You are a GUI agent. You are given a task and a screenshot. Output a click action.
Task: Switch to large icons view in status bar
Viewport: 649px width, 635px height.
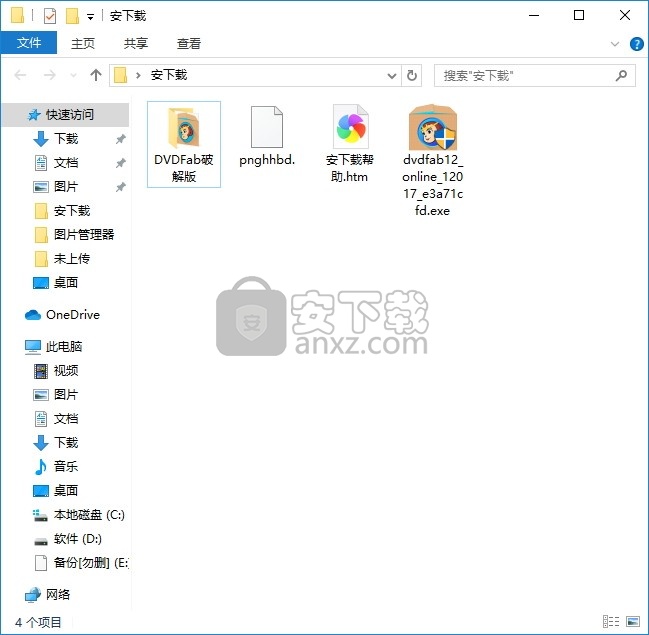pyautogui.click(x=633, y=621)
